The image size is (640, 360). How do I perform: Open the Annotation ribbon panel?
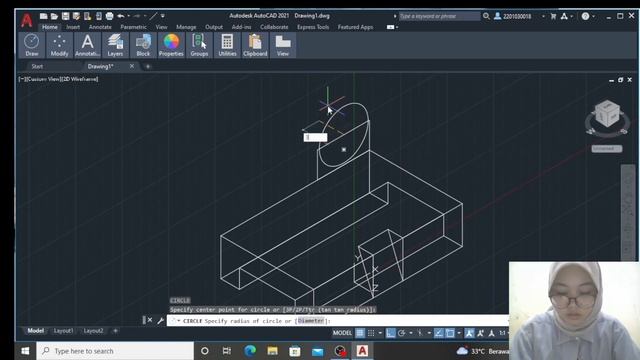point(87,45)
